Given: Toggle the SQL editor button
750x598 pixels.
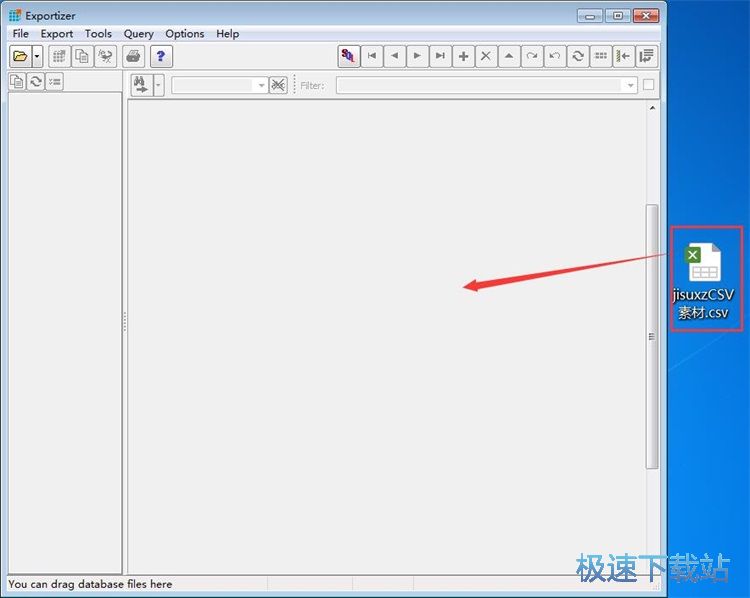Looking at the screenshot, I should coord(348,56).
